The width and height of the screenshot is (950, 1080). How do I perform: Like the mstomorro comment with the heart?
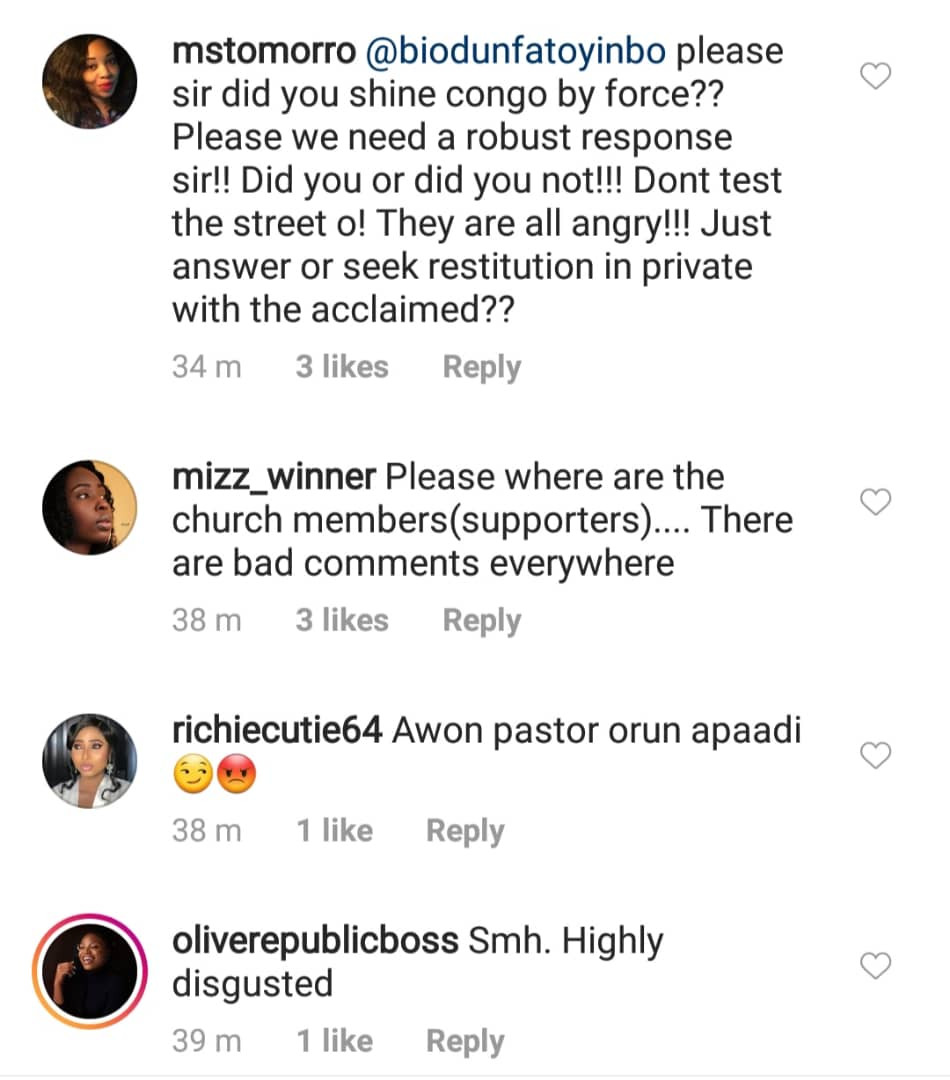pos(876,76)
